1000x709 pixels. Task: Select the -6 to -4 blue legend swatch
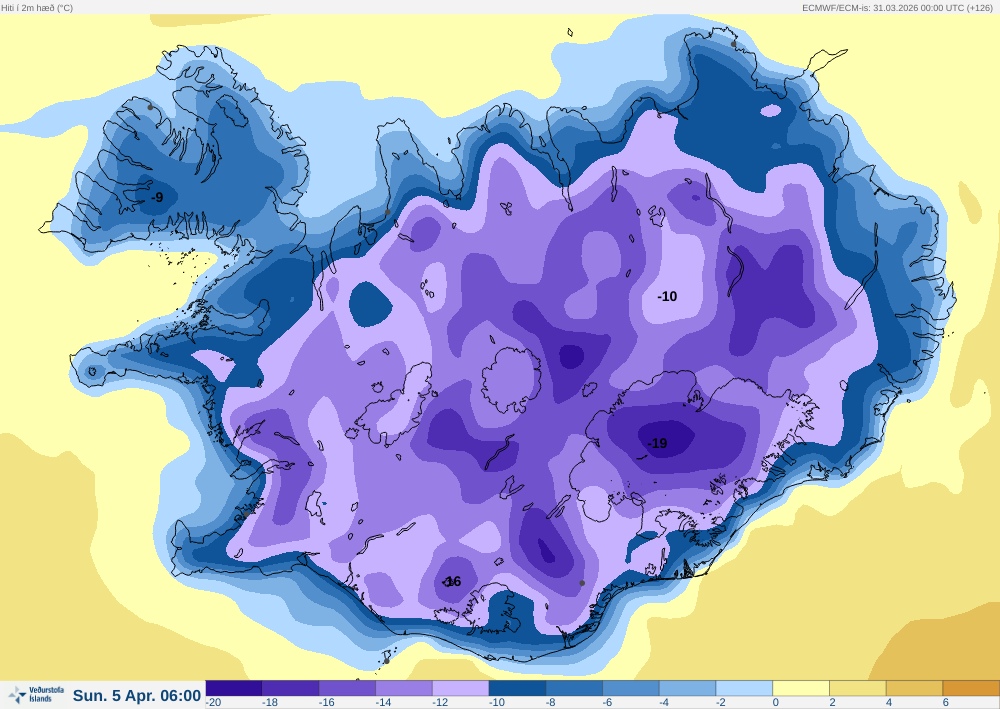(x=631, y=688)
